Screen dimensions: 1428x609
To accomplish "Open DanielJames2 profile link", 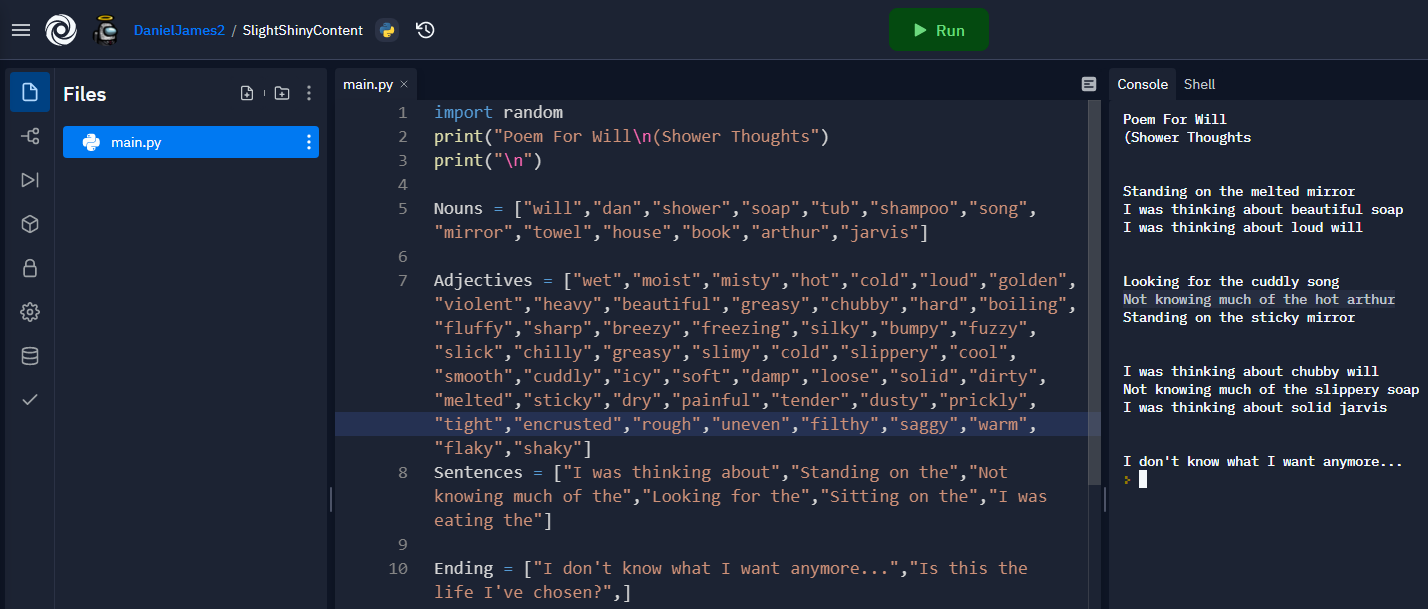I will coord(179,30).
